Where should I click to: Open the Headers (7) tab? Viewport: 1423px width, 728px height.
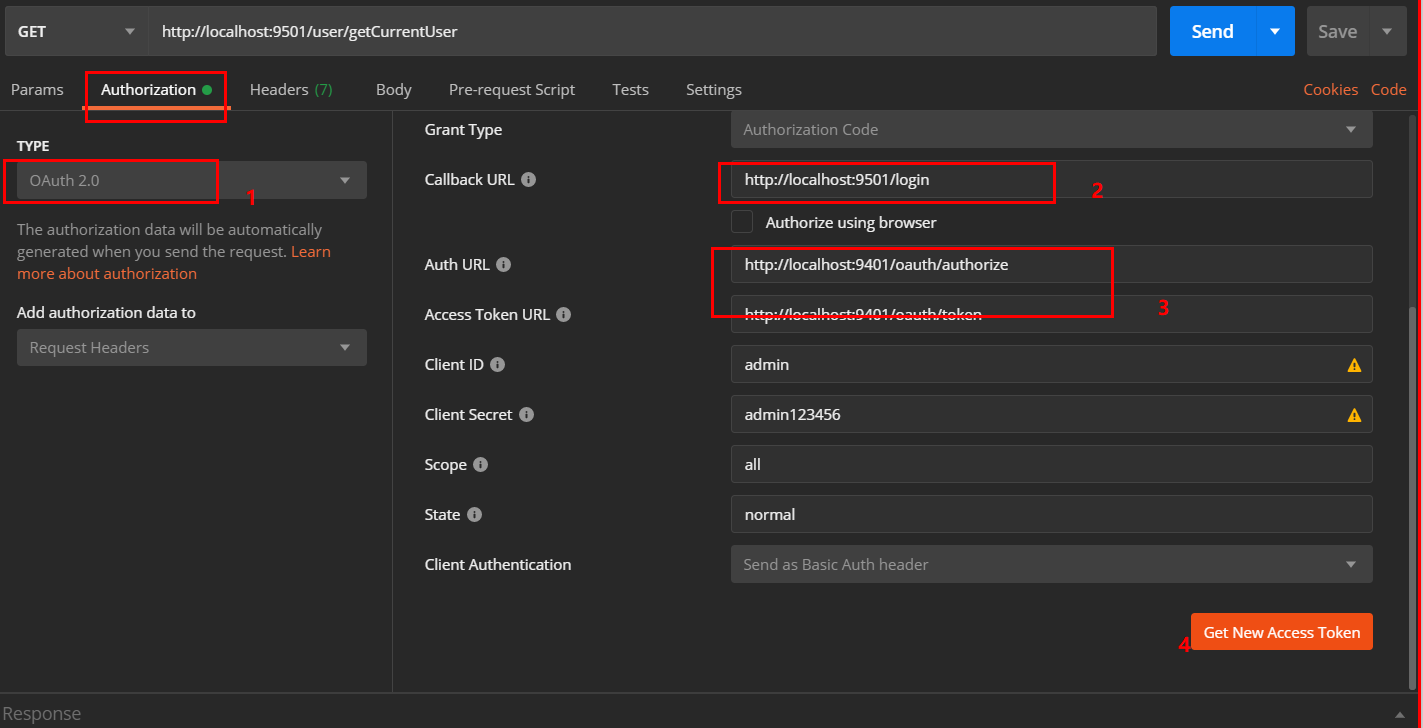point(291,90)
